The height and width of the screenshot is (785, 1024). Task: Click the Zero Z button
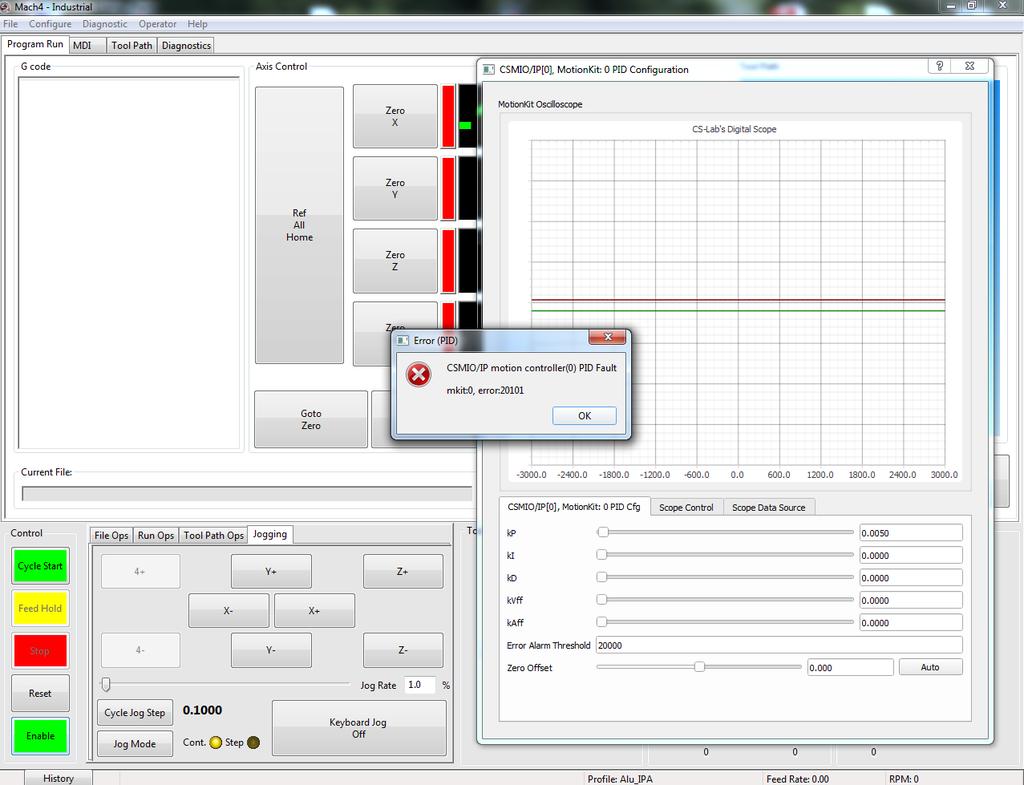click(x=395, y=261)
